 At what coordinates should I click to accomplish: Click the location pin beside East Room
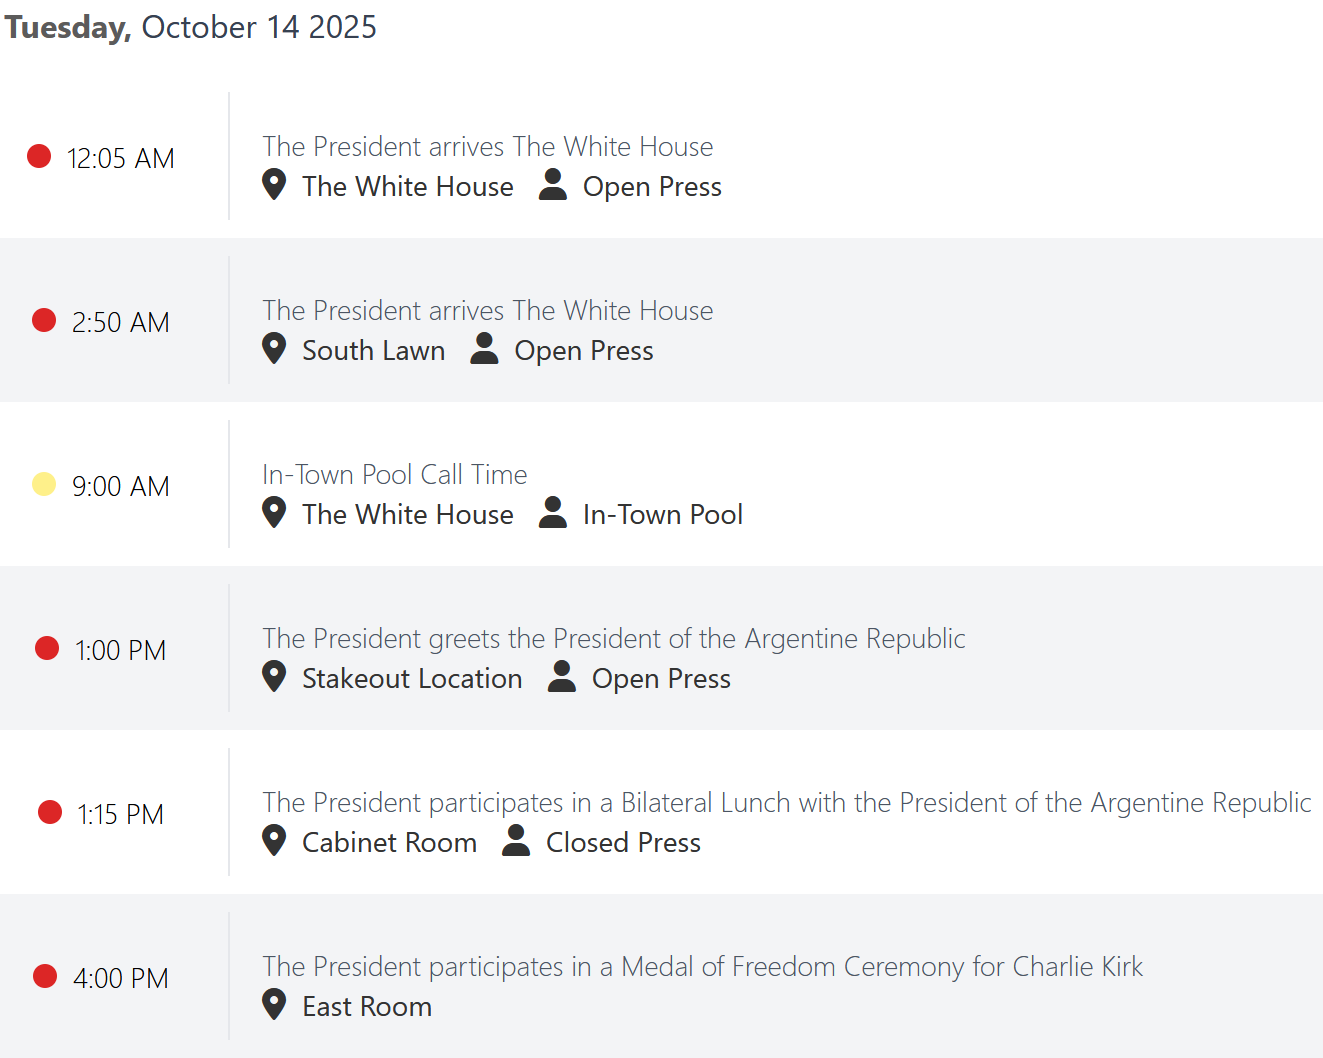[274, 1005]
